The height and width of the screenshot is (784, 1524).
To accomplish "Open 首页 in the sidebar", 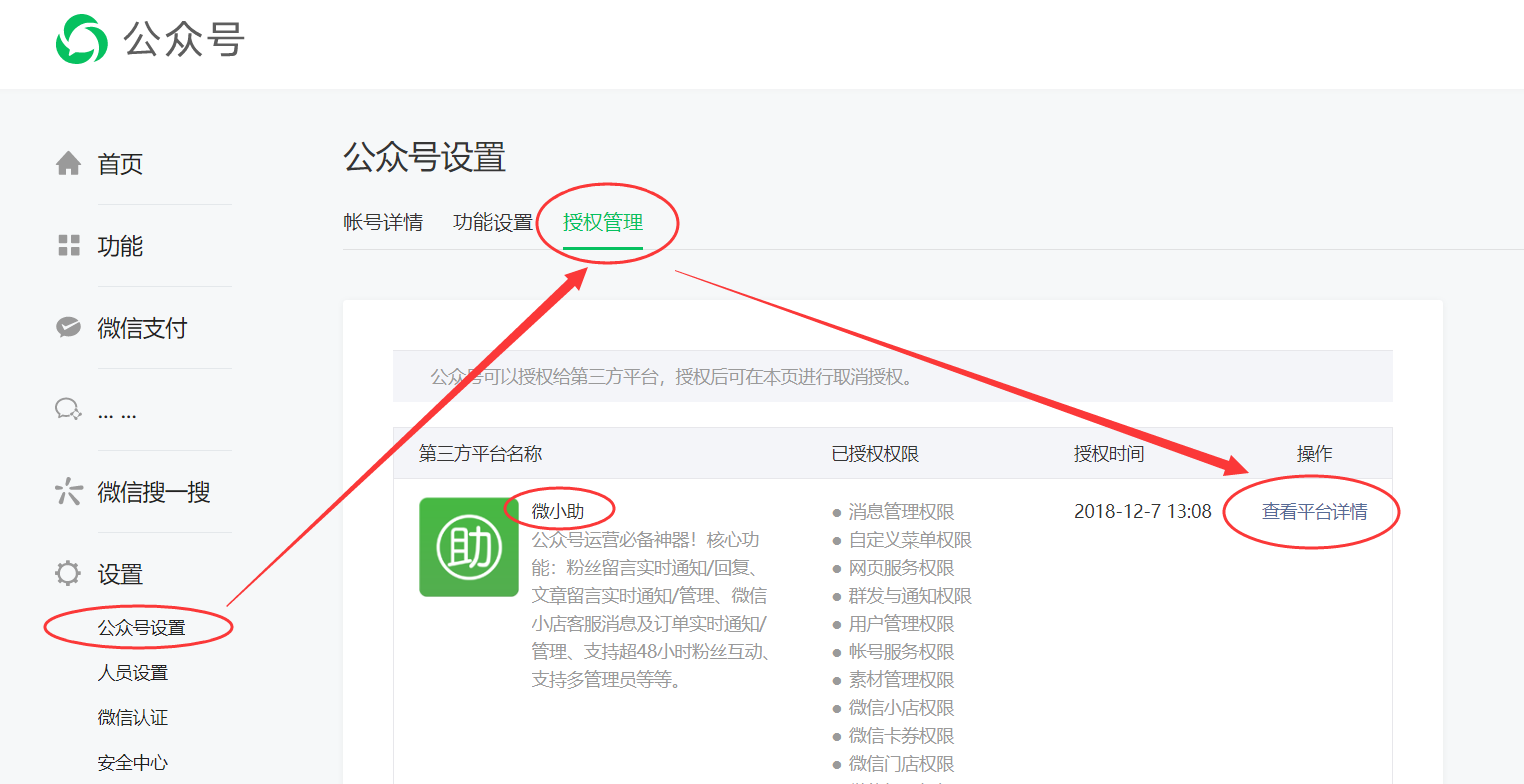I will click(x=120, y=163).
